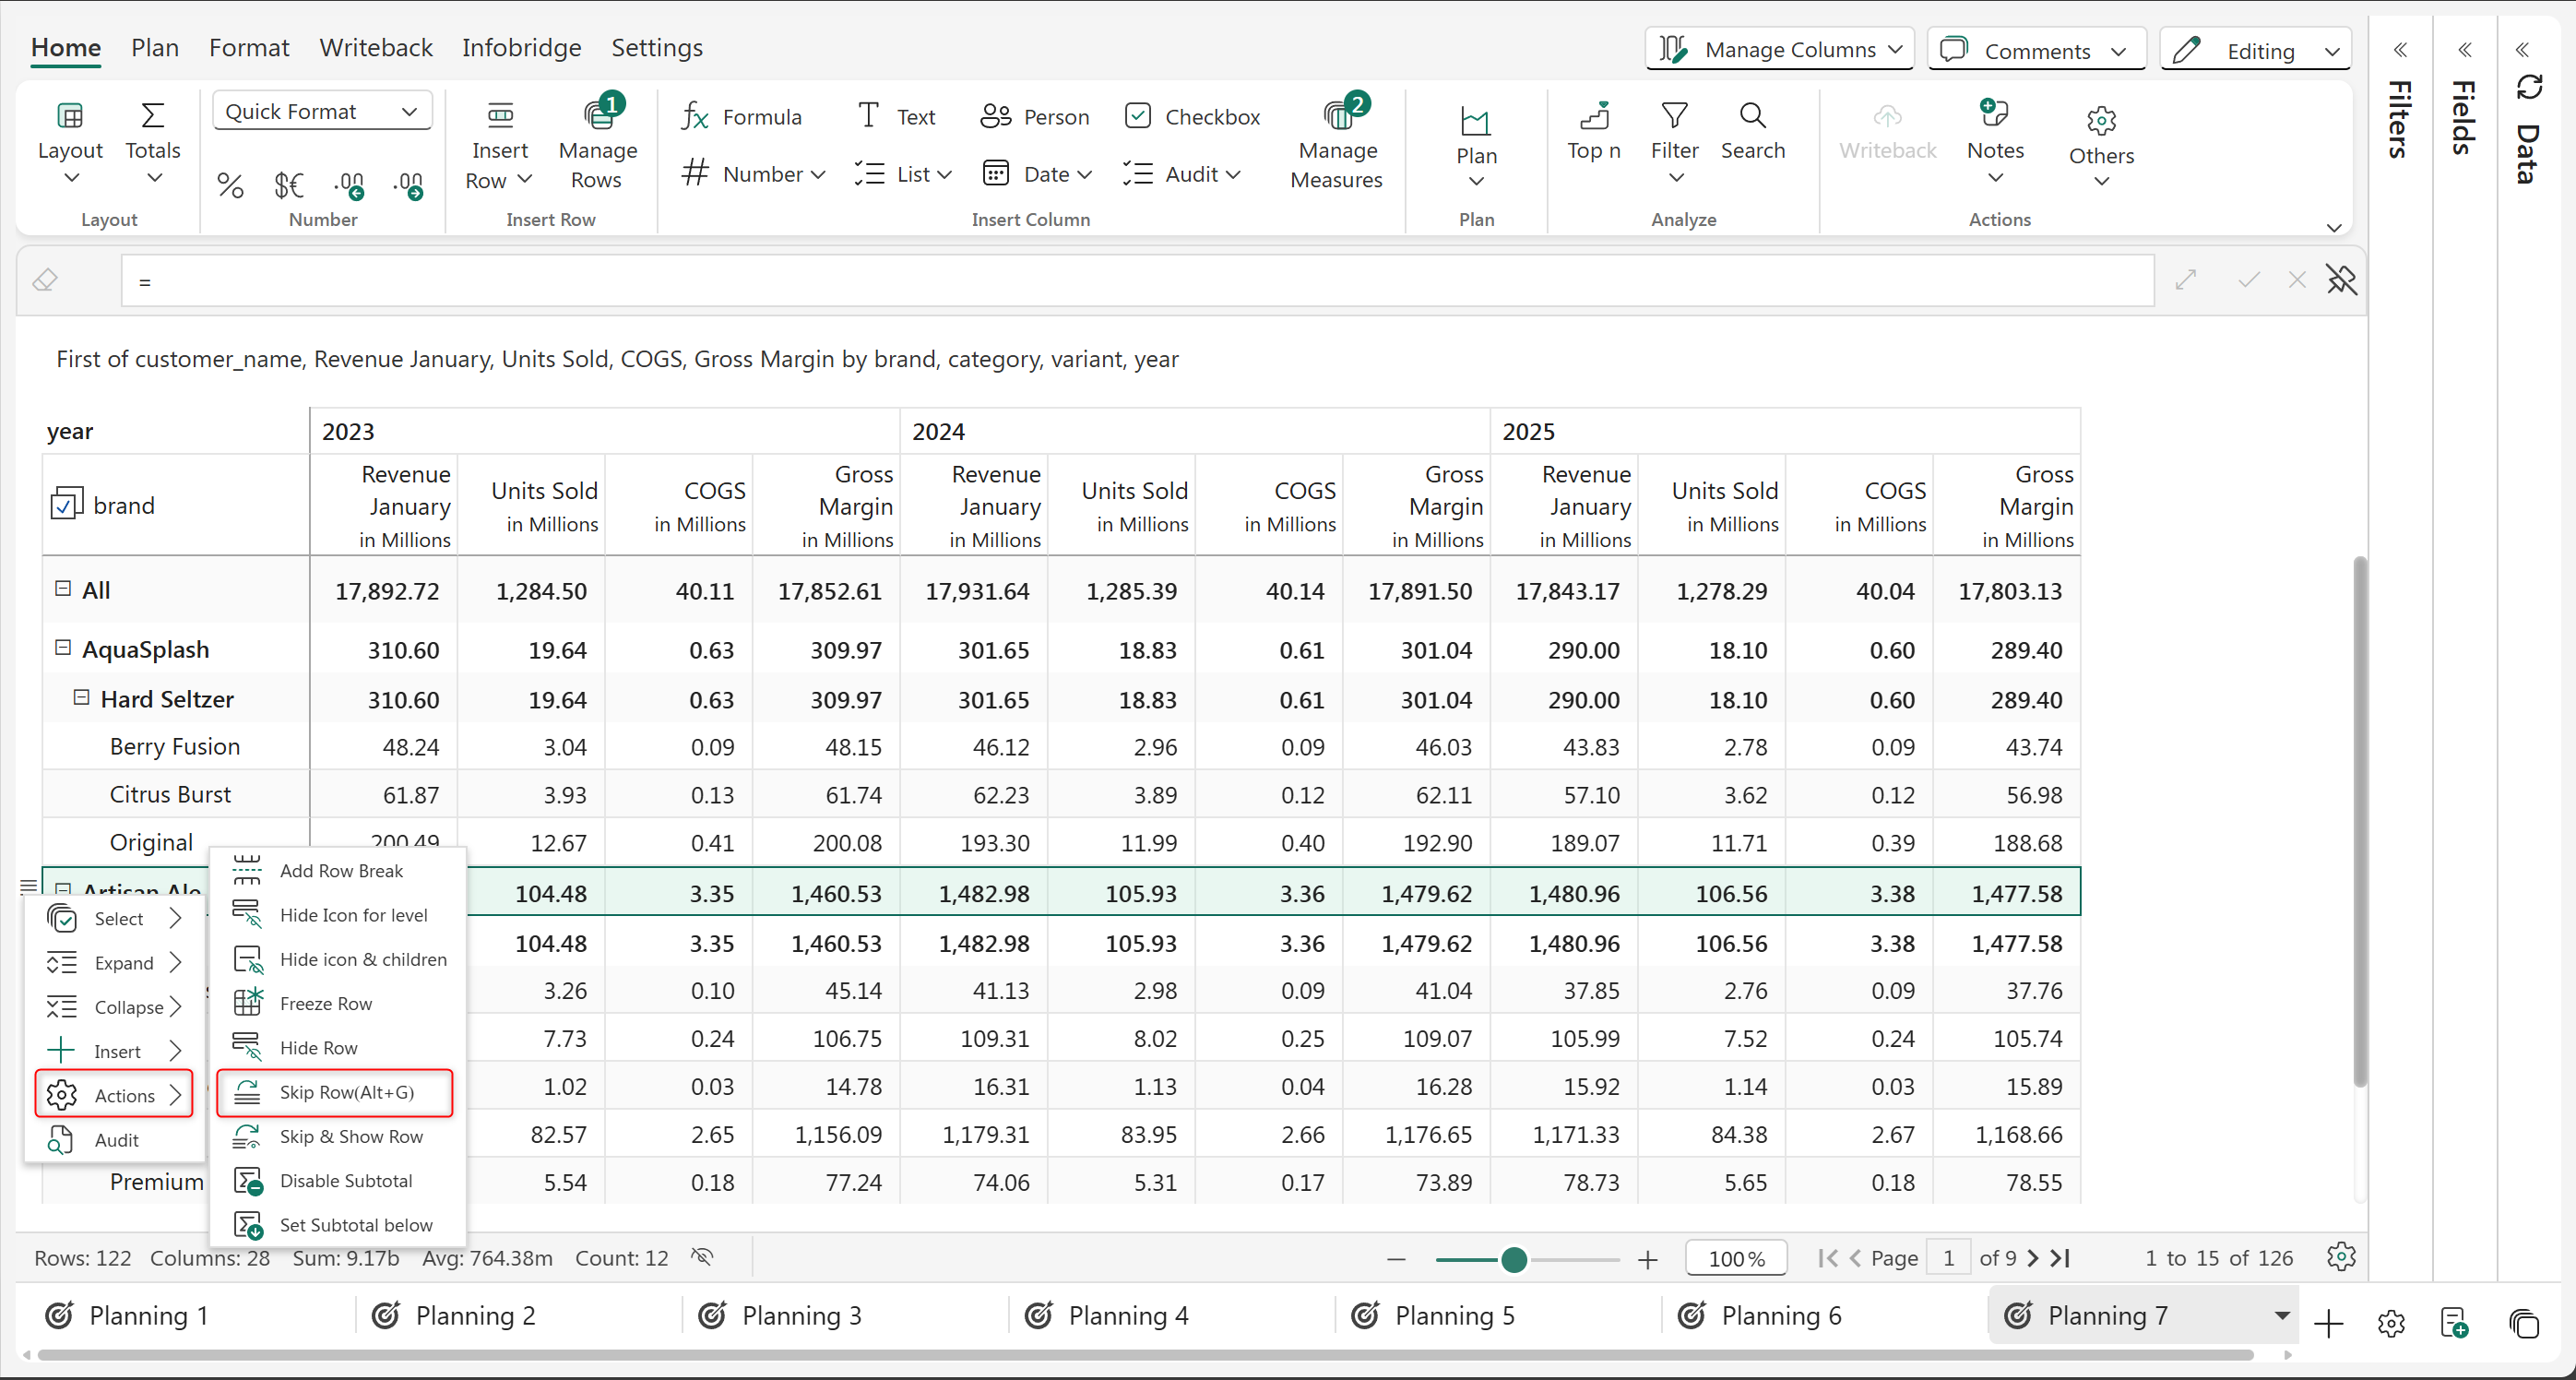Viewport: 2576px width, 1380px height.
Task: Open the Quick Format dropdown
Action: (321, 111)
